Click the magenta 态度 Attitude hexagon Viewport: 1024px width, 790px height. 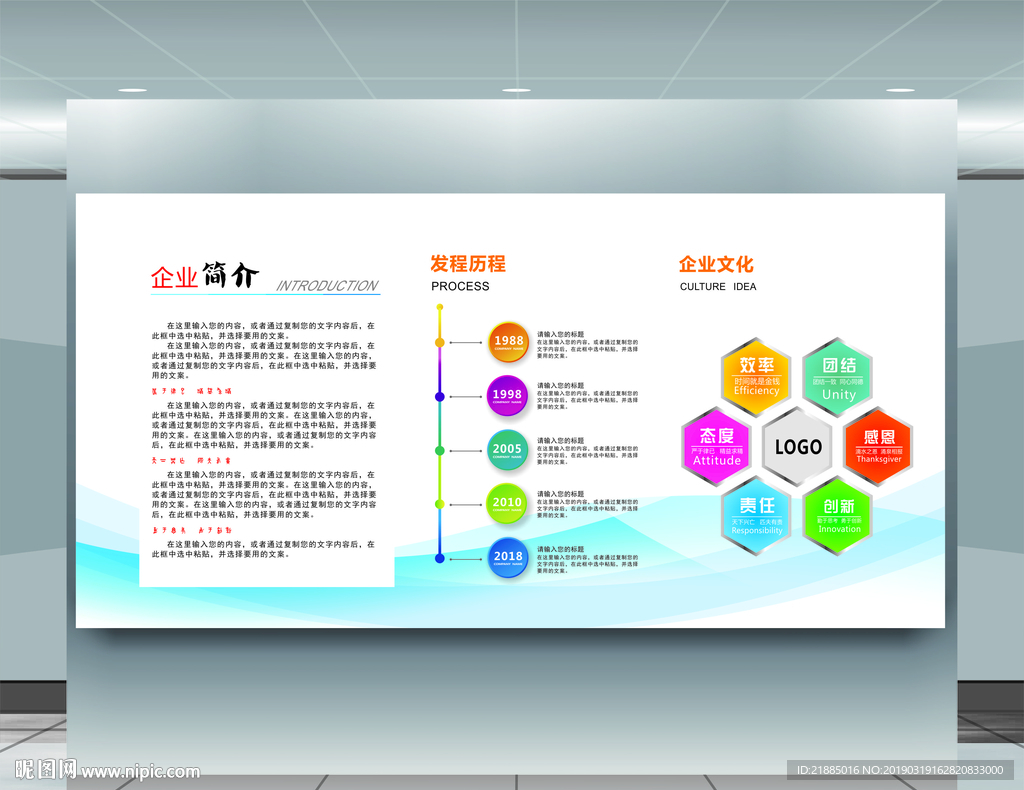(716, 447)
